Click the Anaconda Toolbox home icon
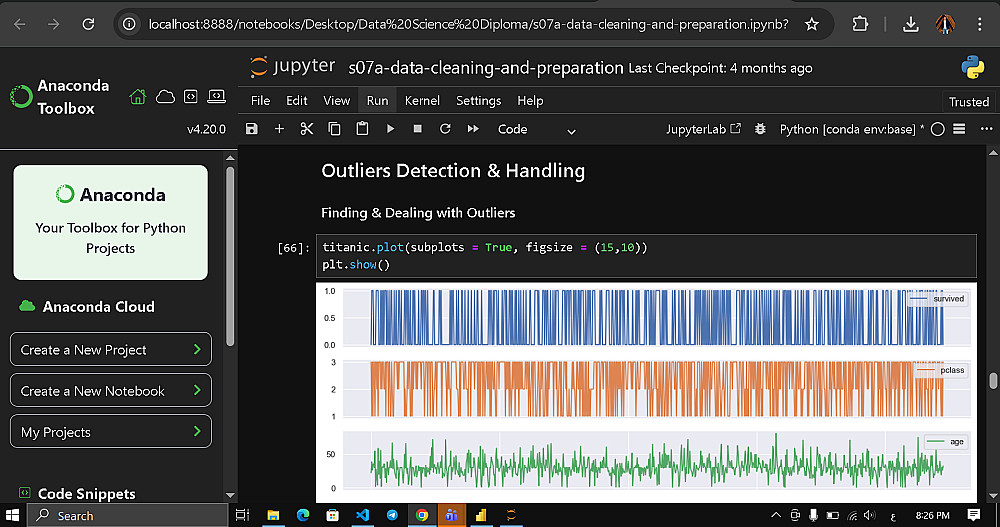1000x527 pixels. tap(138, 97)
